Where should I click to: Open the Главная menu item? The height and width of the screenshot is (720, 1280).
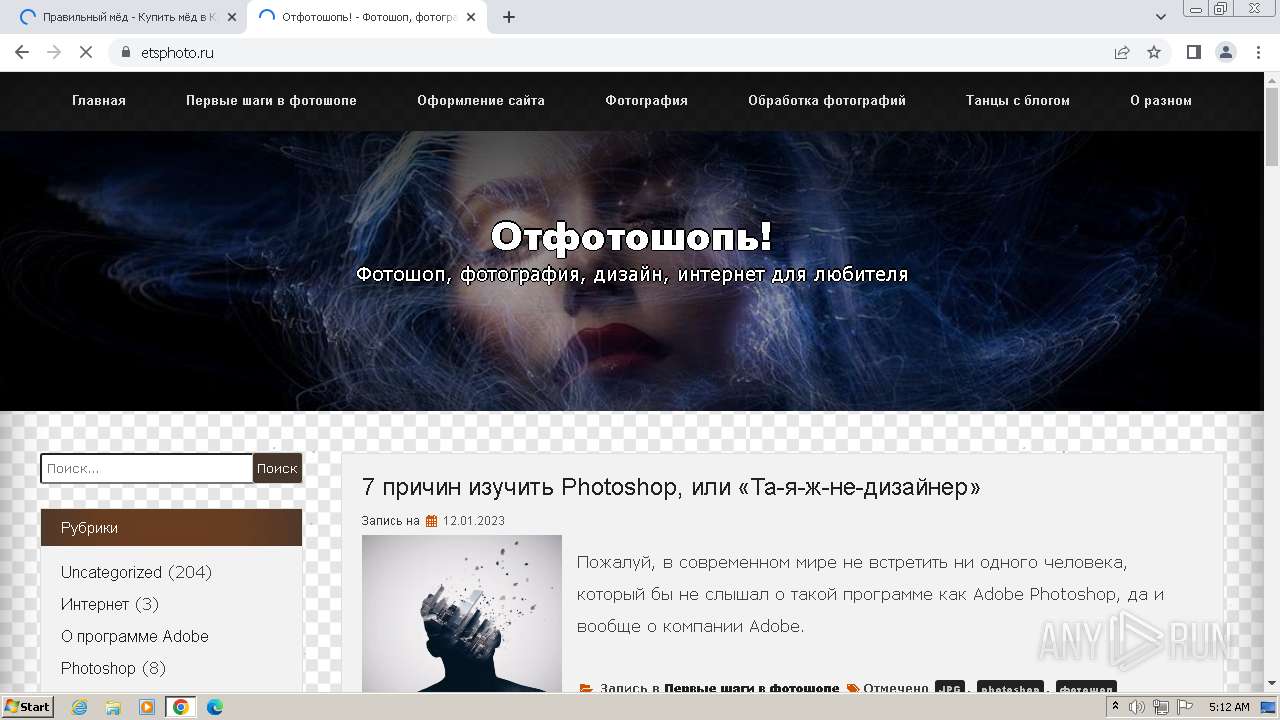coord(99,100)
